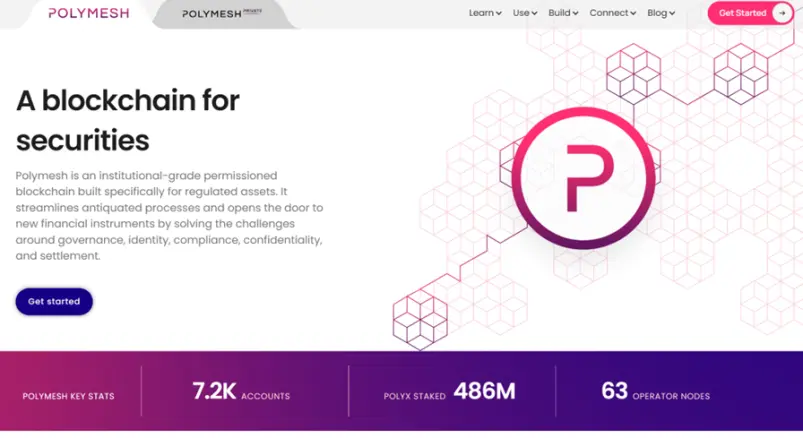Click the 63 operator nodes statistic
The height and width of the screenshot is (438, 803).
point(656,391)
